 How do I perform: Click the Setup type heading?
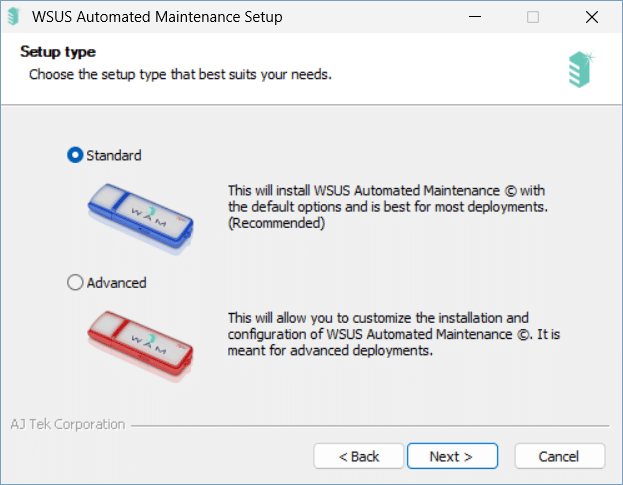58,52
